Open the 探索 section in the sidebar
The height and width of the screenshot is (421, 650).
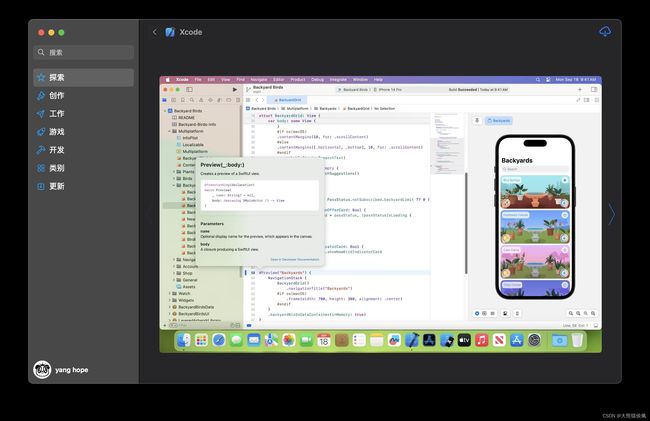pyautogui.click(x=83, y=77)
